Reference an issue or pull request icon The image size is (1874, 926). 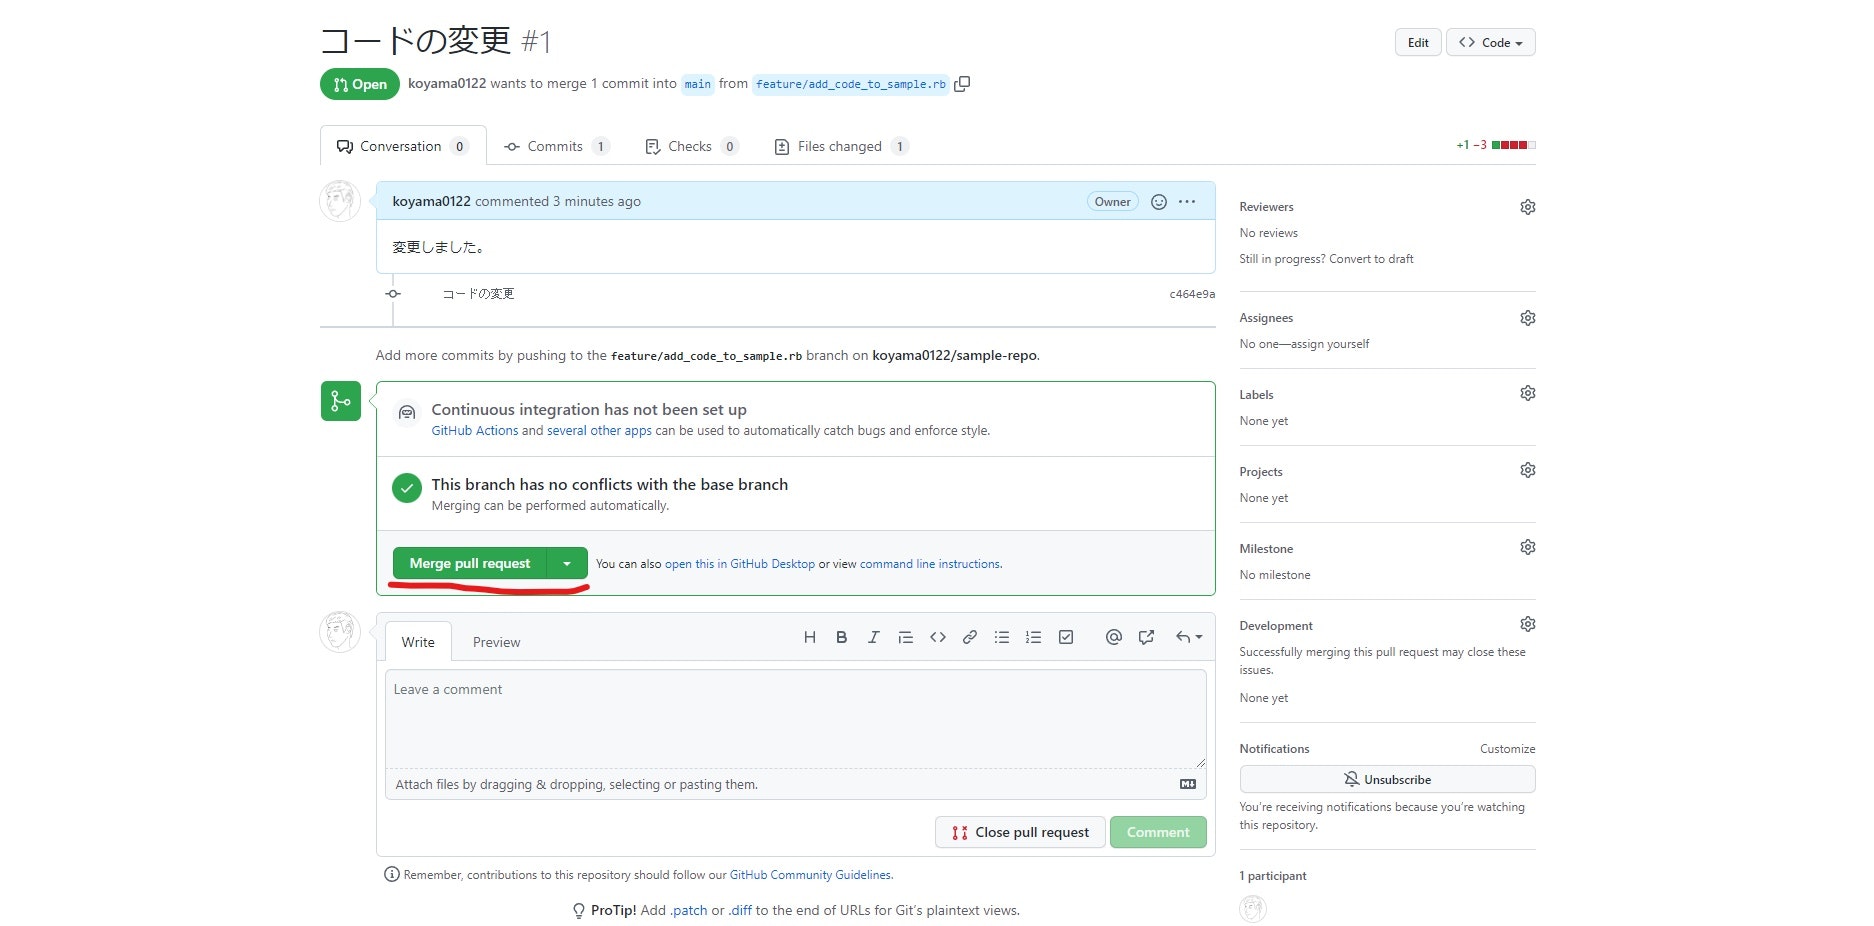tap(1146, 637)
